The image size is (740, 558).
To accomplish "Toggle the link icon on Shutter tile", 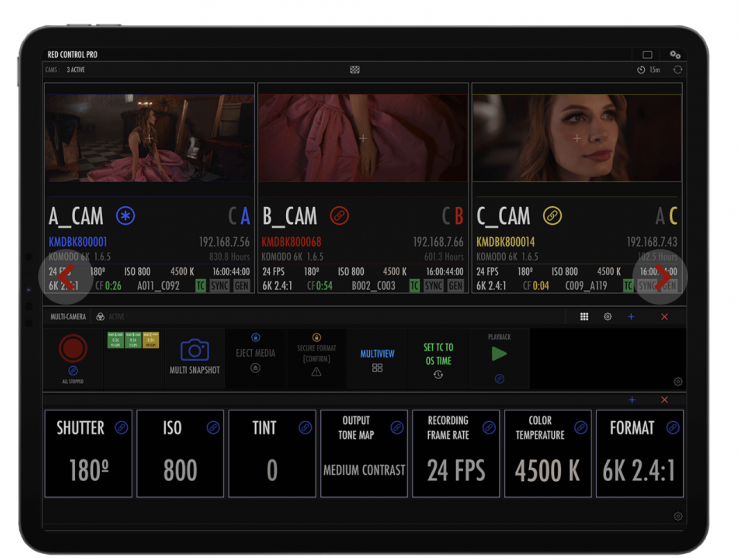I will tap(121, 427).
